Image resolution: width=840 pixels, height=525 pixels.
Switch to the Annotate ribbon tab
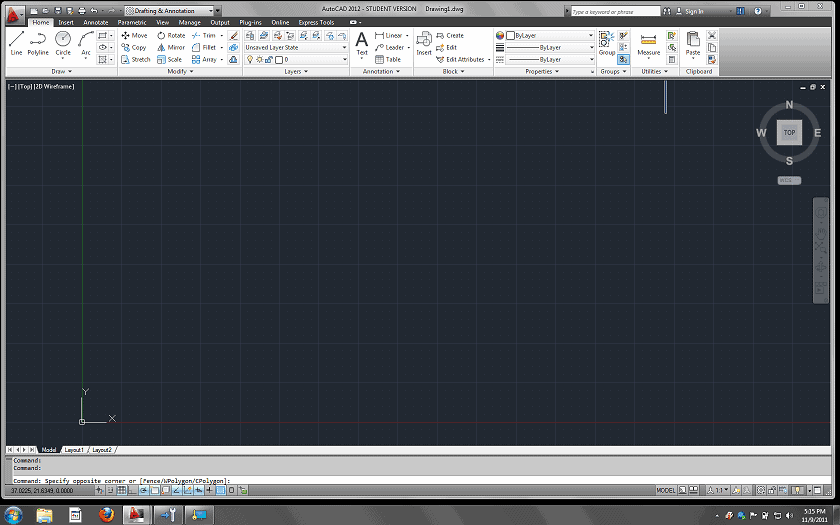click(96, 22)
